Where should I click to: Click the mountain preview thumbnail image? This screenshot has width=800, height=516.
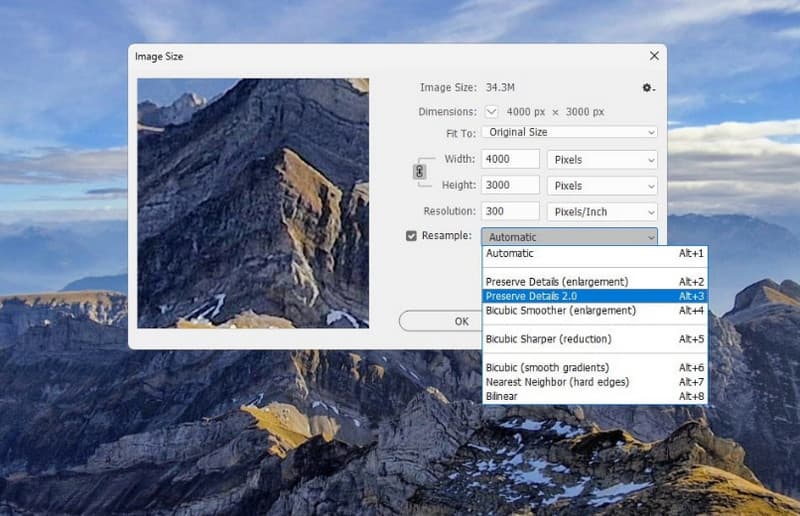click(253, 203)
